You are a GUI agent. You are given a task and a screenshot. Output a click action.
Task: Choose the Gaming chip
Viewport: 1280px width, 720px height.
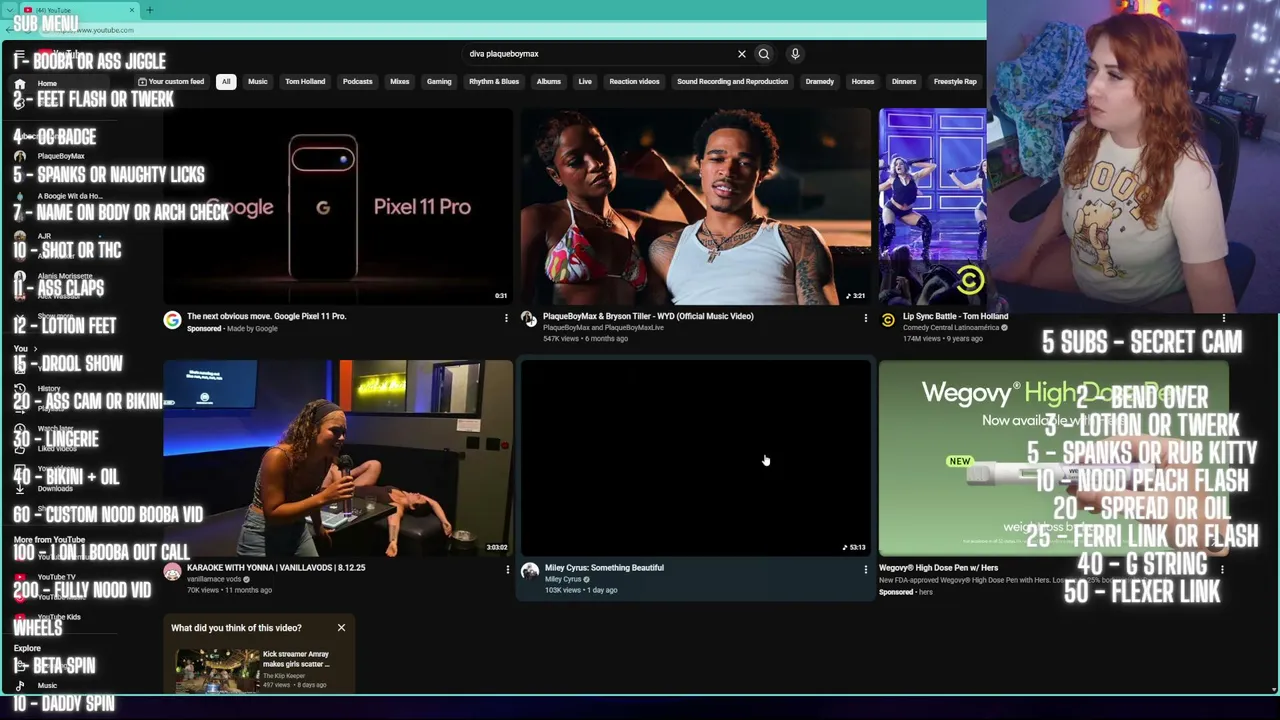click(x=439, y=82)
